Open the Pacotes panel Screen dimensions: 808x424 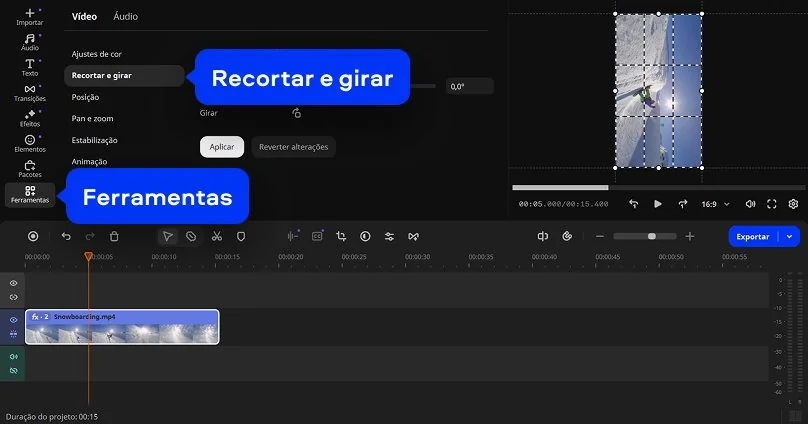click(29, 169)
